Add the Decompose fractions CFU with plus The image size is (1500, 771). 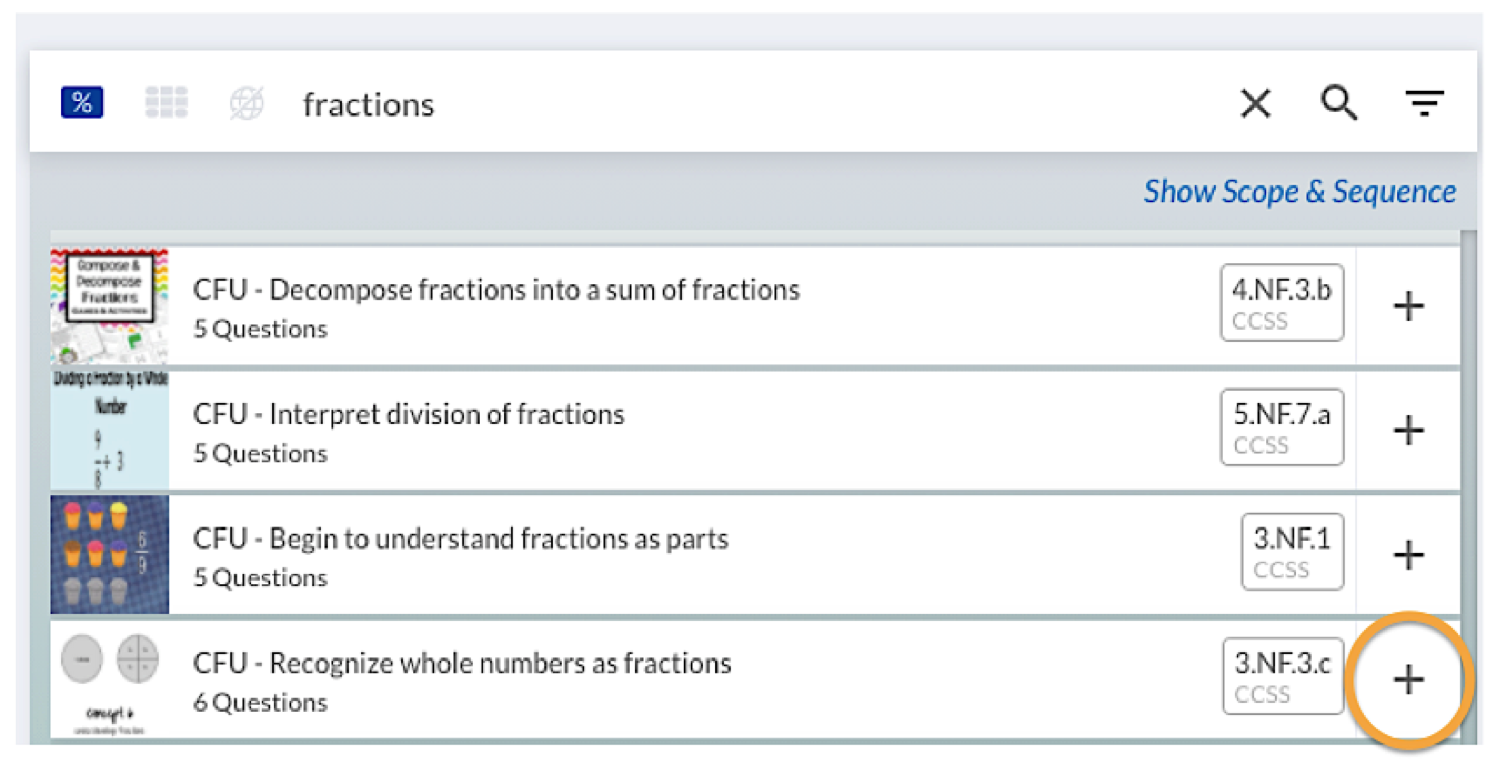[1408, 306]
